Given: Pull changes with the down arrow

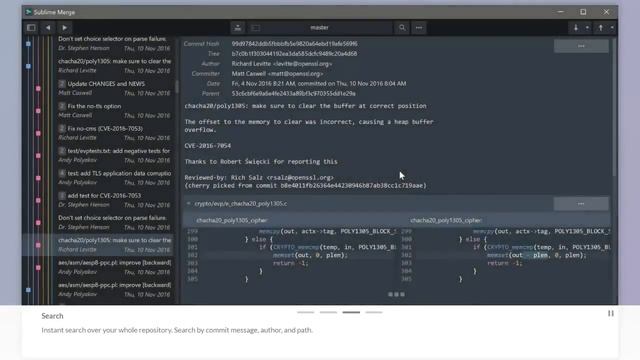Looking at the screenshot, I should (576, 28).
